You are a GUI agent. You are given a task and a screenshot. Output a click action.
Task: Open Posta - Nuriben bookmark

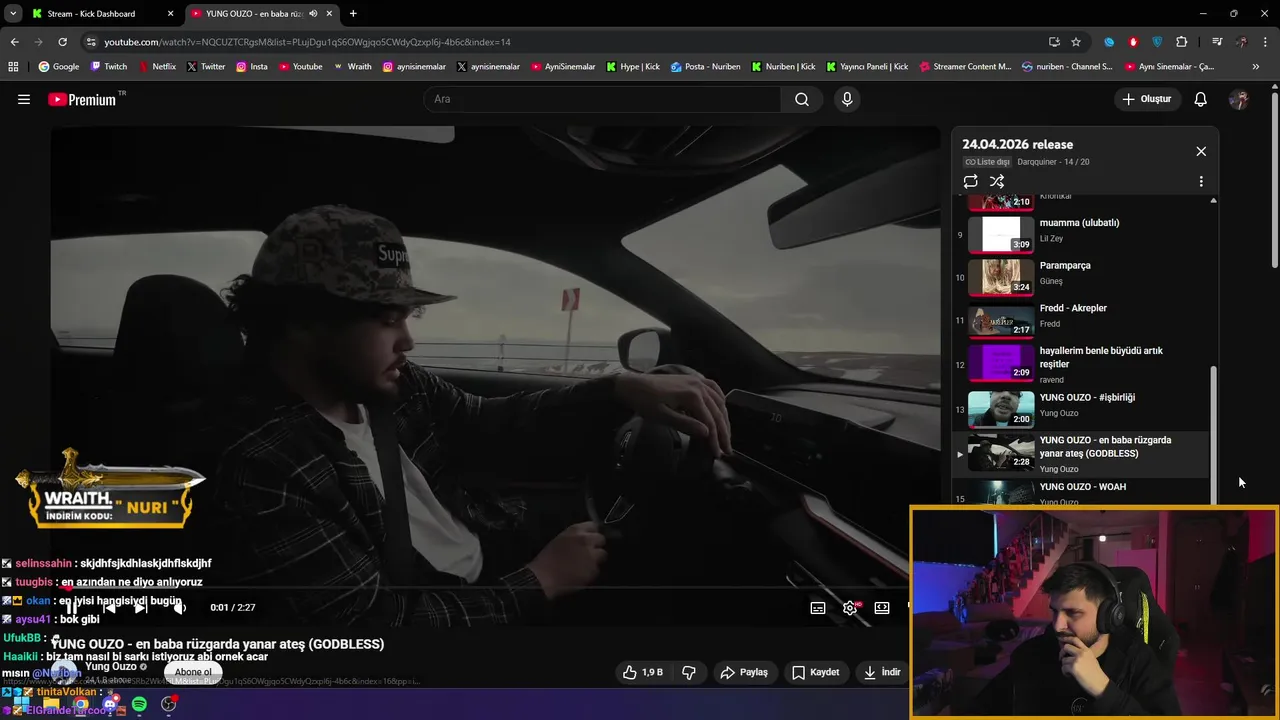pos(705,67)
